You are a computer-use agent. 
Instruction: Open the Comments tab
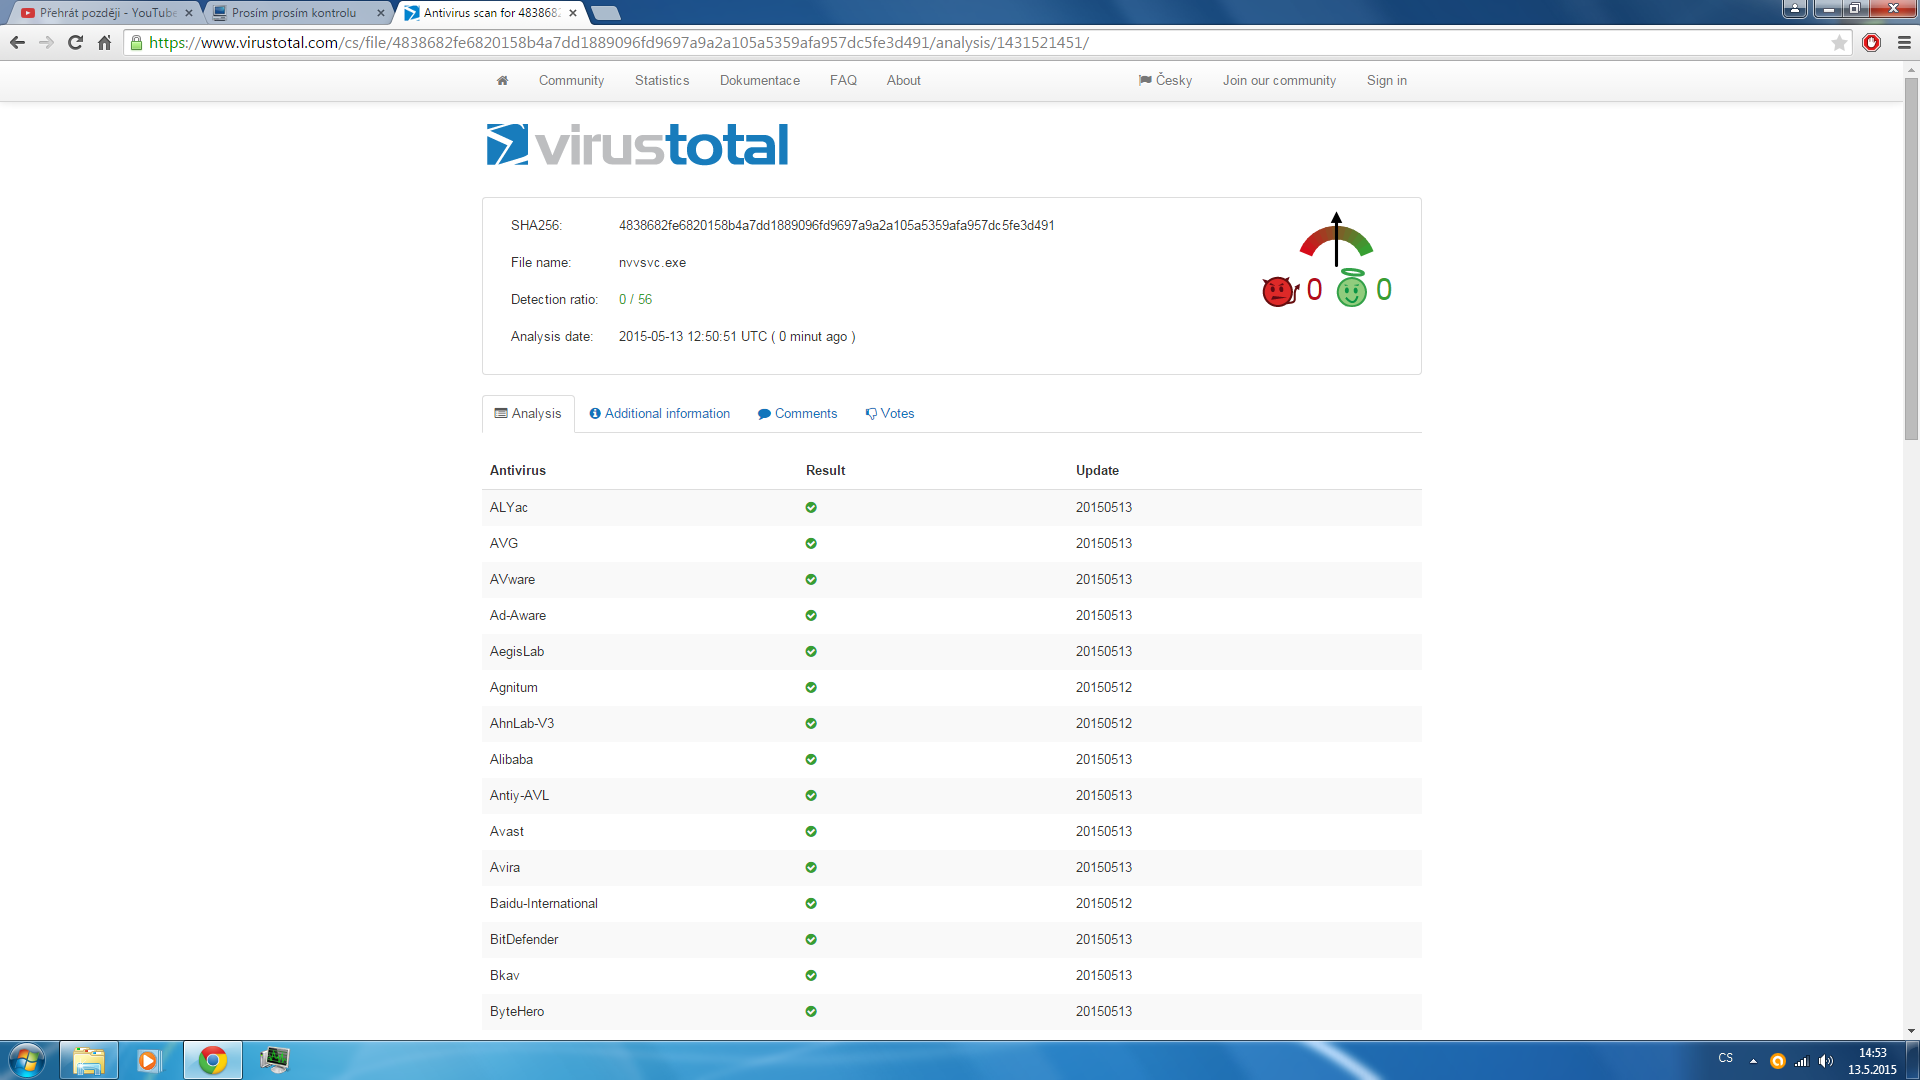point(798,414)
